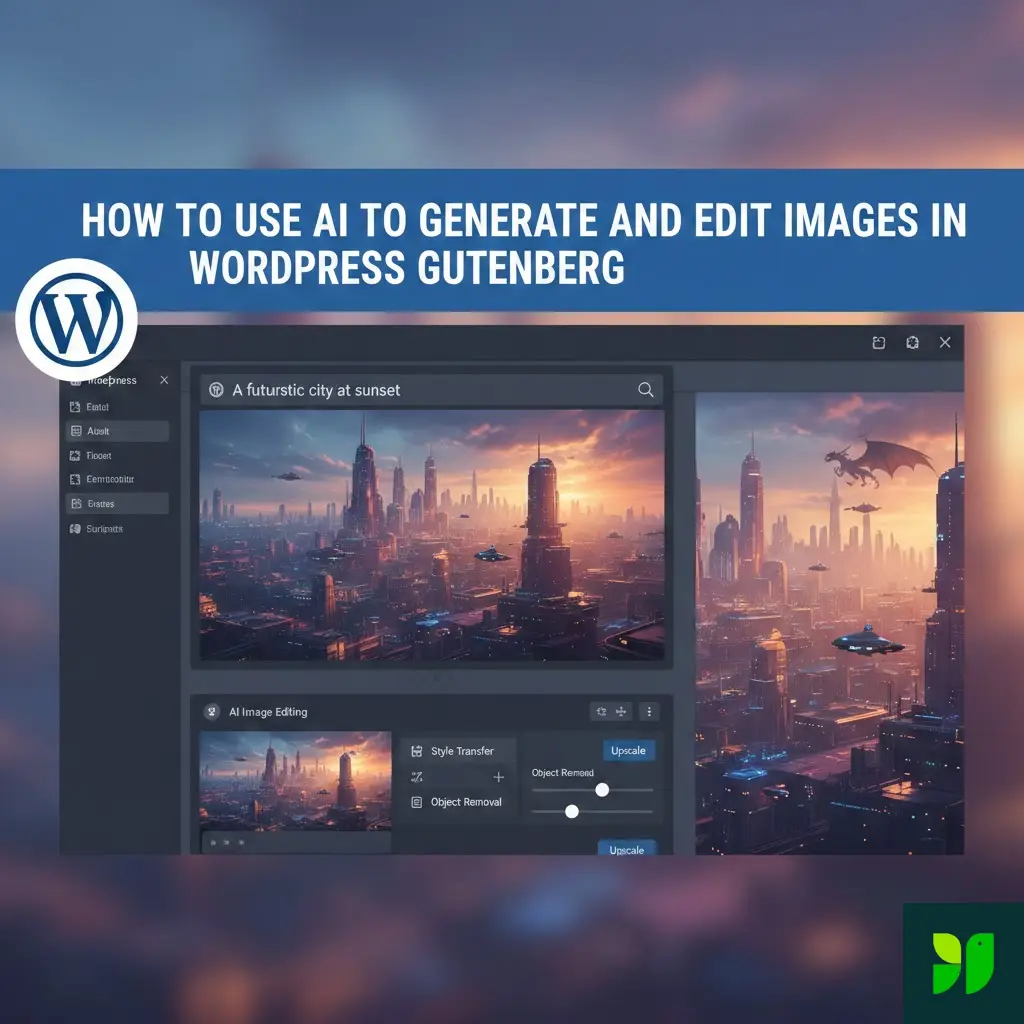Open the settings gear in the window title bar

click(911, 342)
